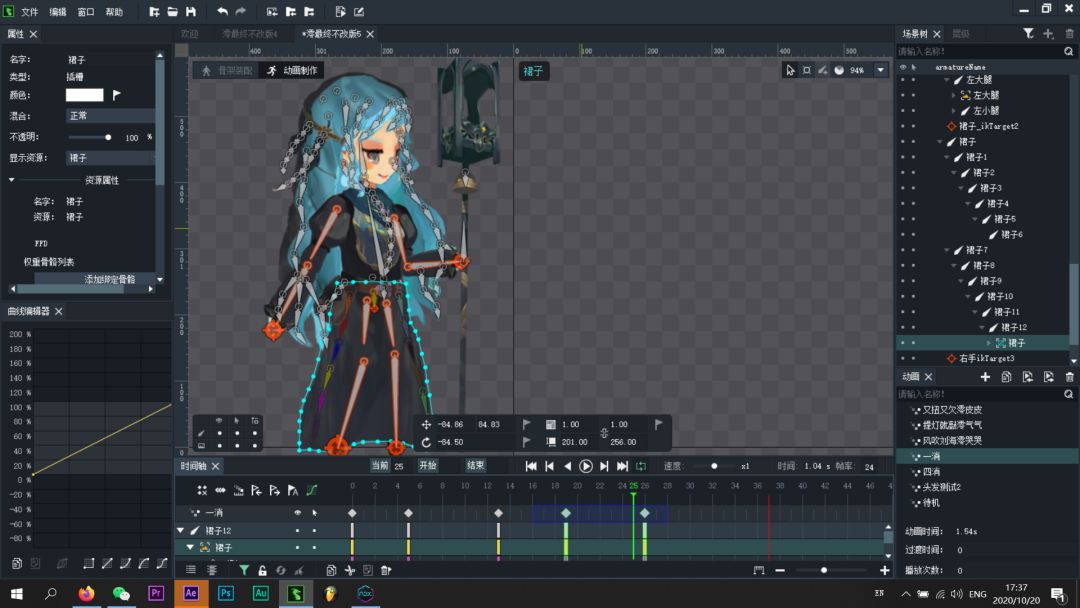The width and height of the screenshot is (1080, 608).
Task: Expand the 左小腿 bone node
Action: (x=954, y=110)
